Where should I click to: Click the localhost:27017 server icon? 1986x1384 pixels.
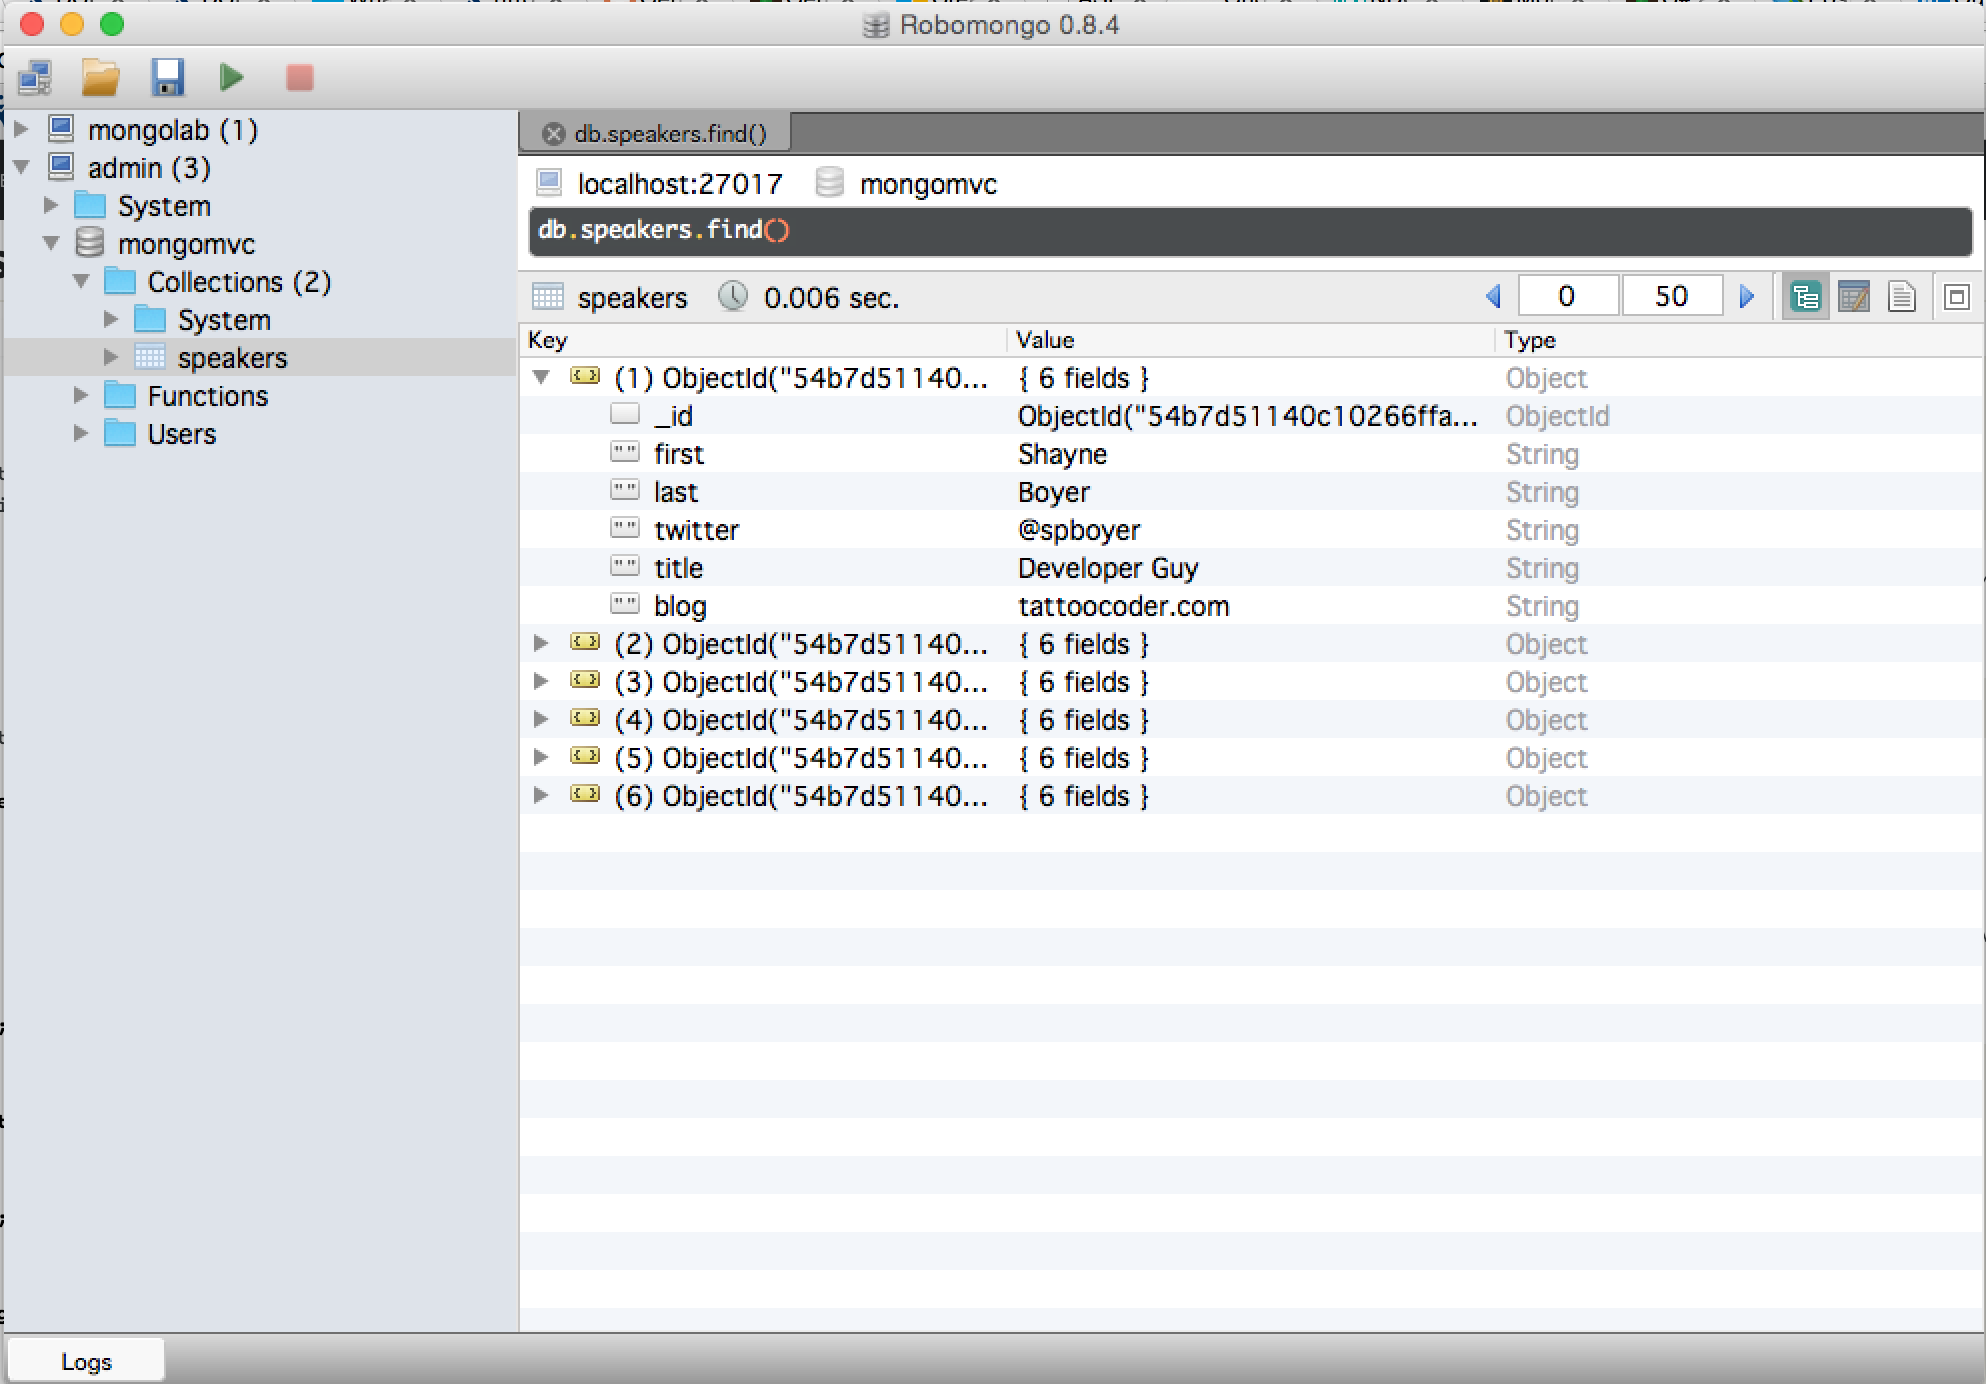pos(549,183)
